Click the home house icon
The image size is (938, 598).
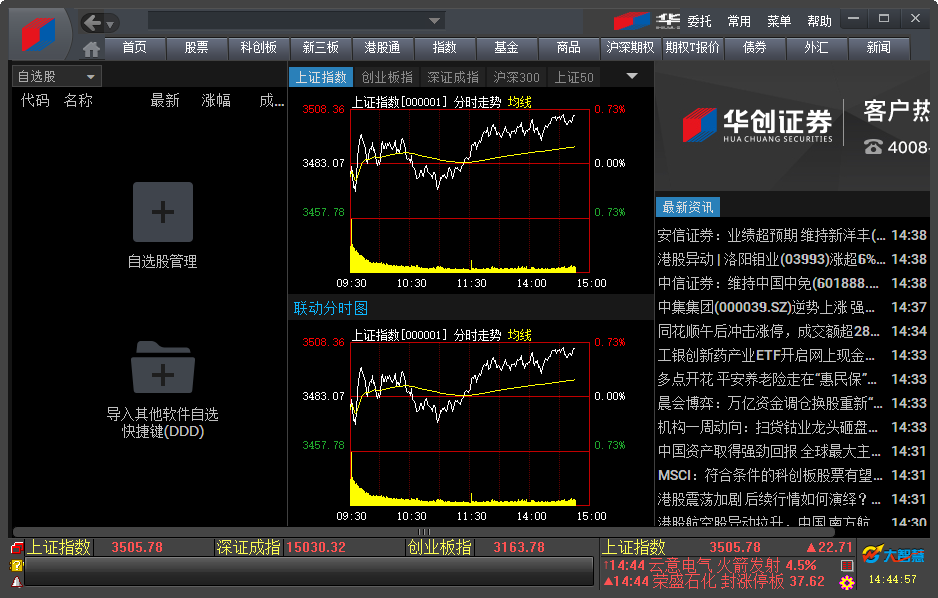pyautogui.click(x=92, y=48)
